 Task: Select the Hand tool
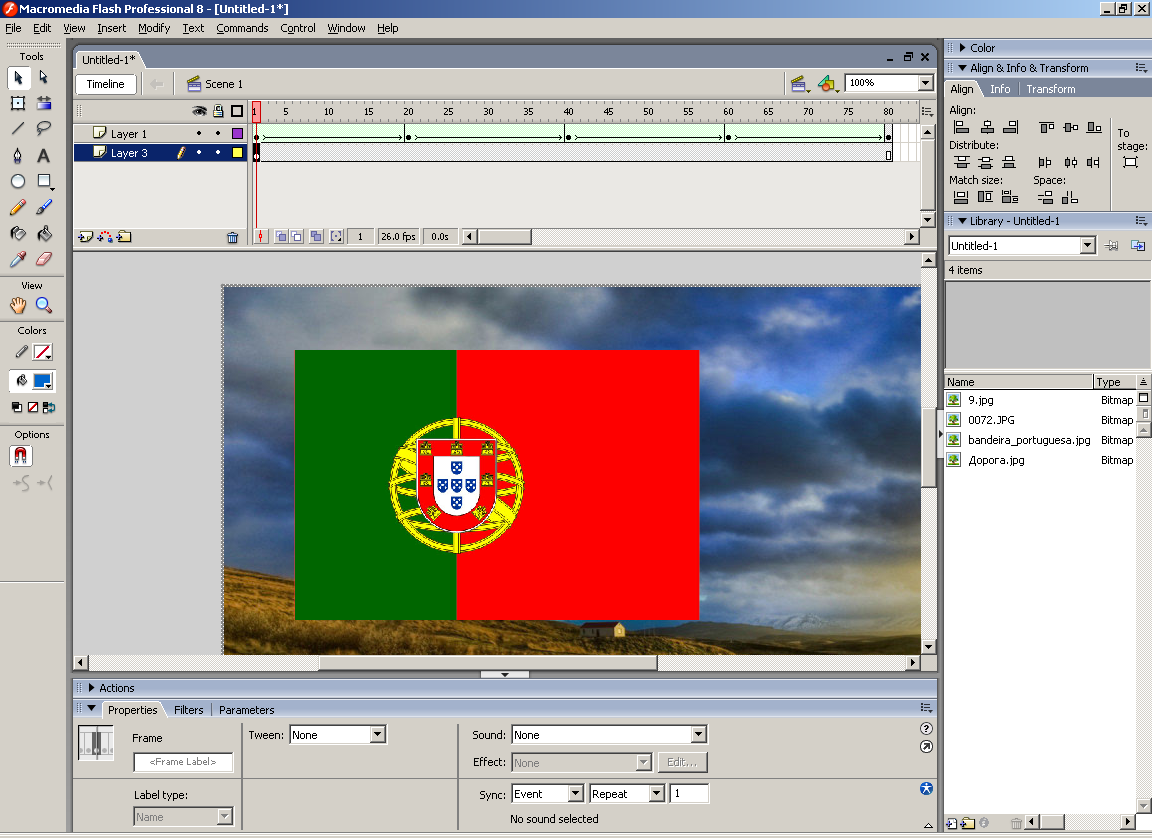tap(18, 305)
